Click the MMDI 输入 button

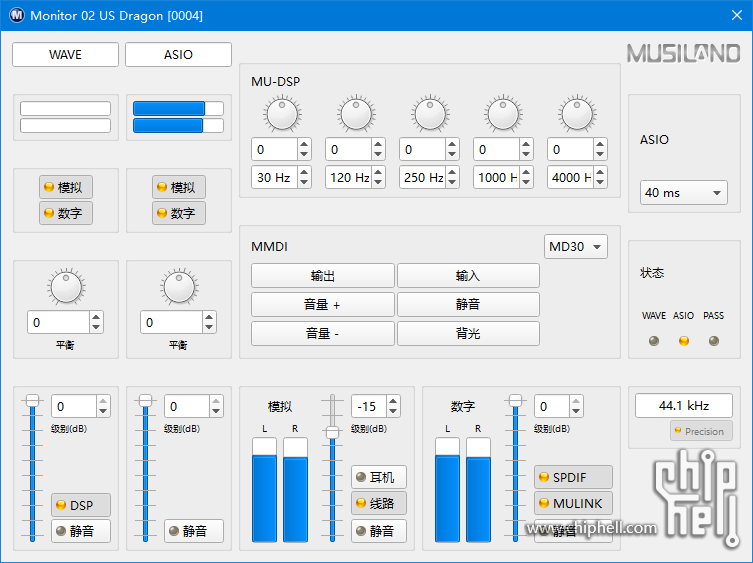(468, 275)
